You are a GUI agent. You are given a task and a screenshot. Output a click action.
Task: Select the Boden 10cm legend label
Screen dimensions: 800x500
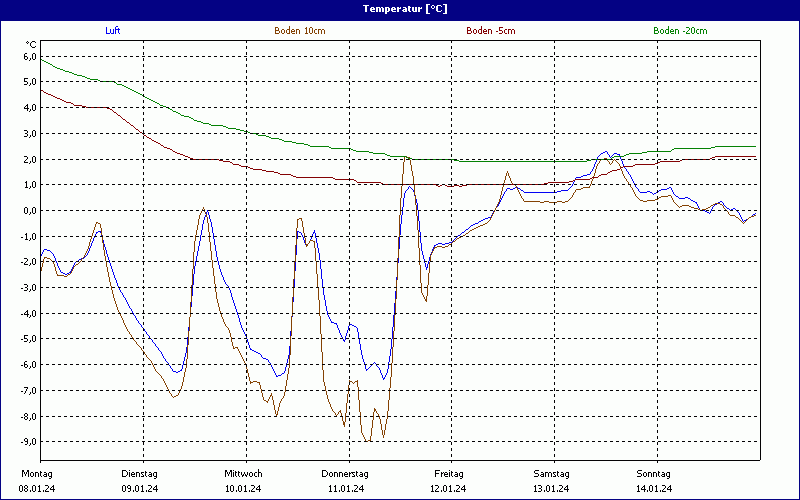299,31
